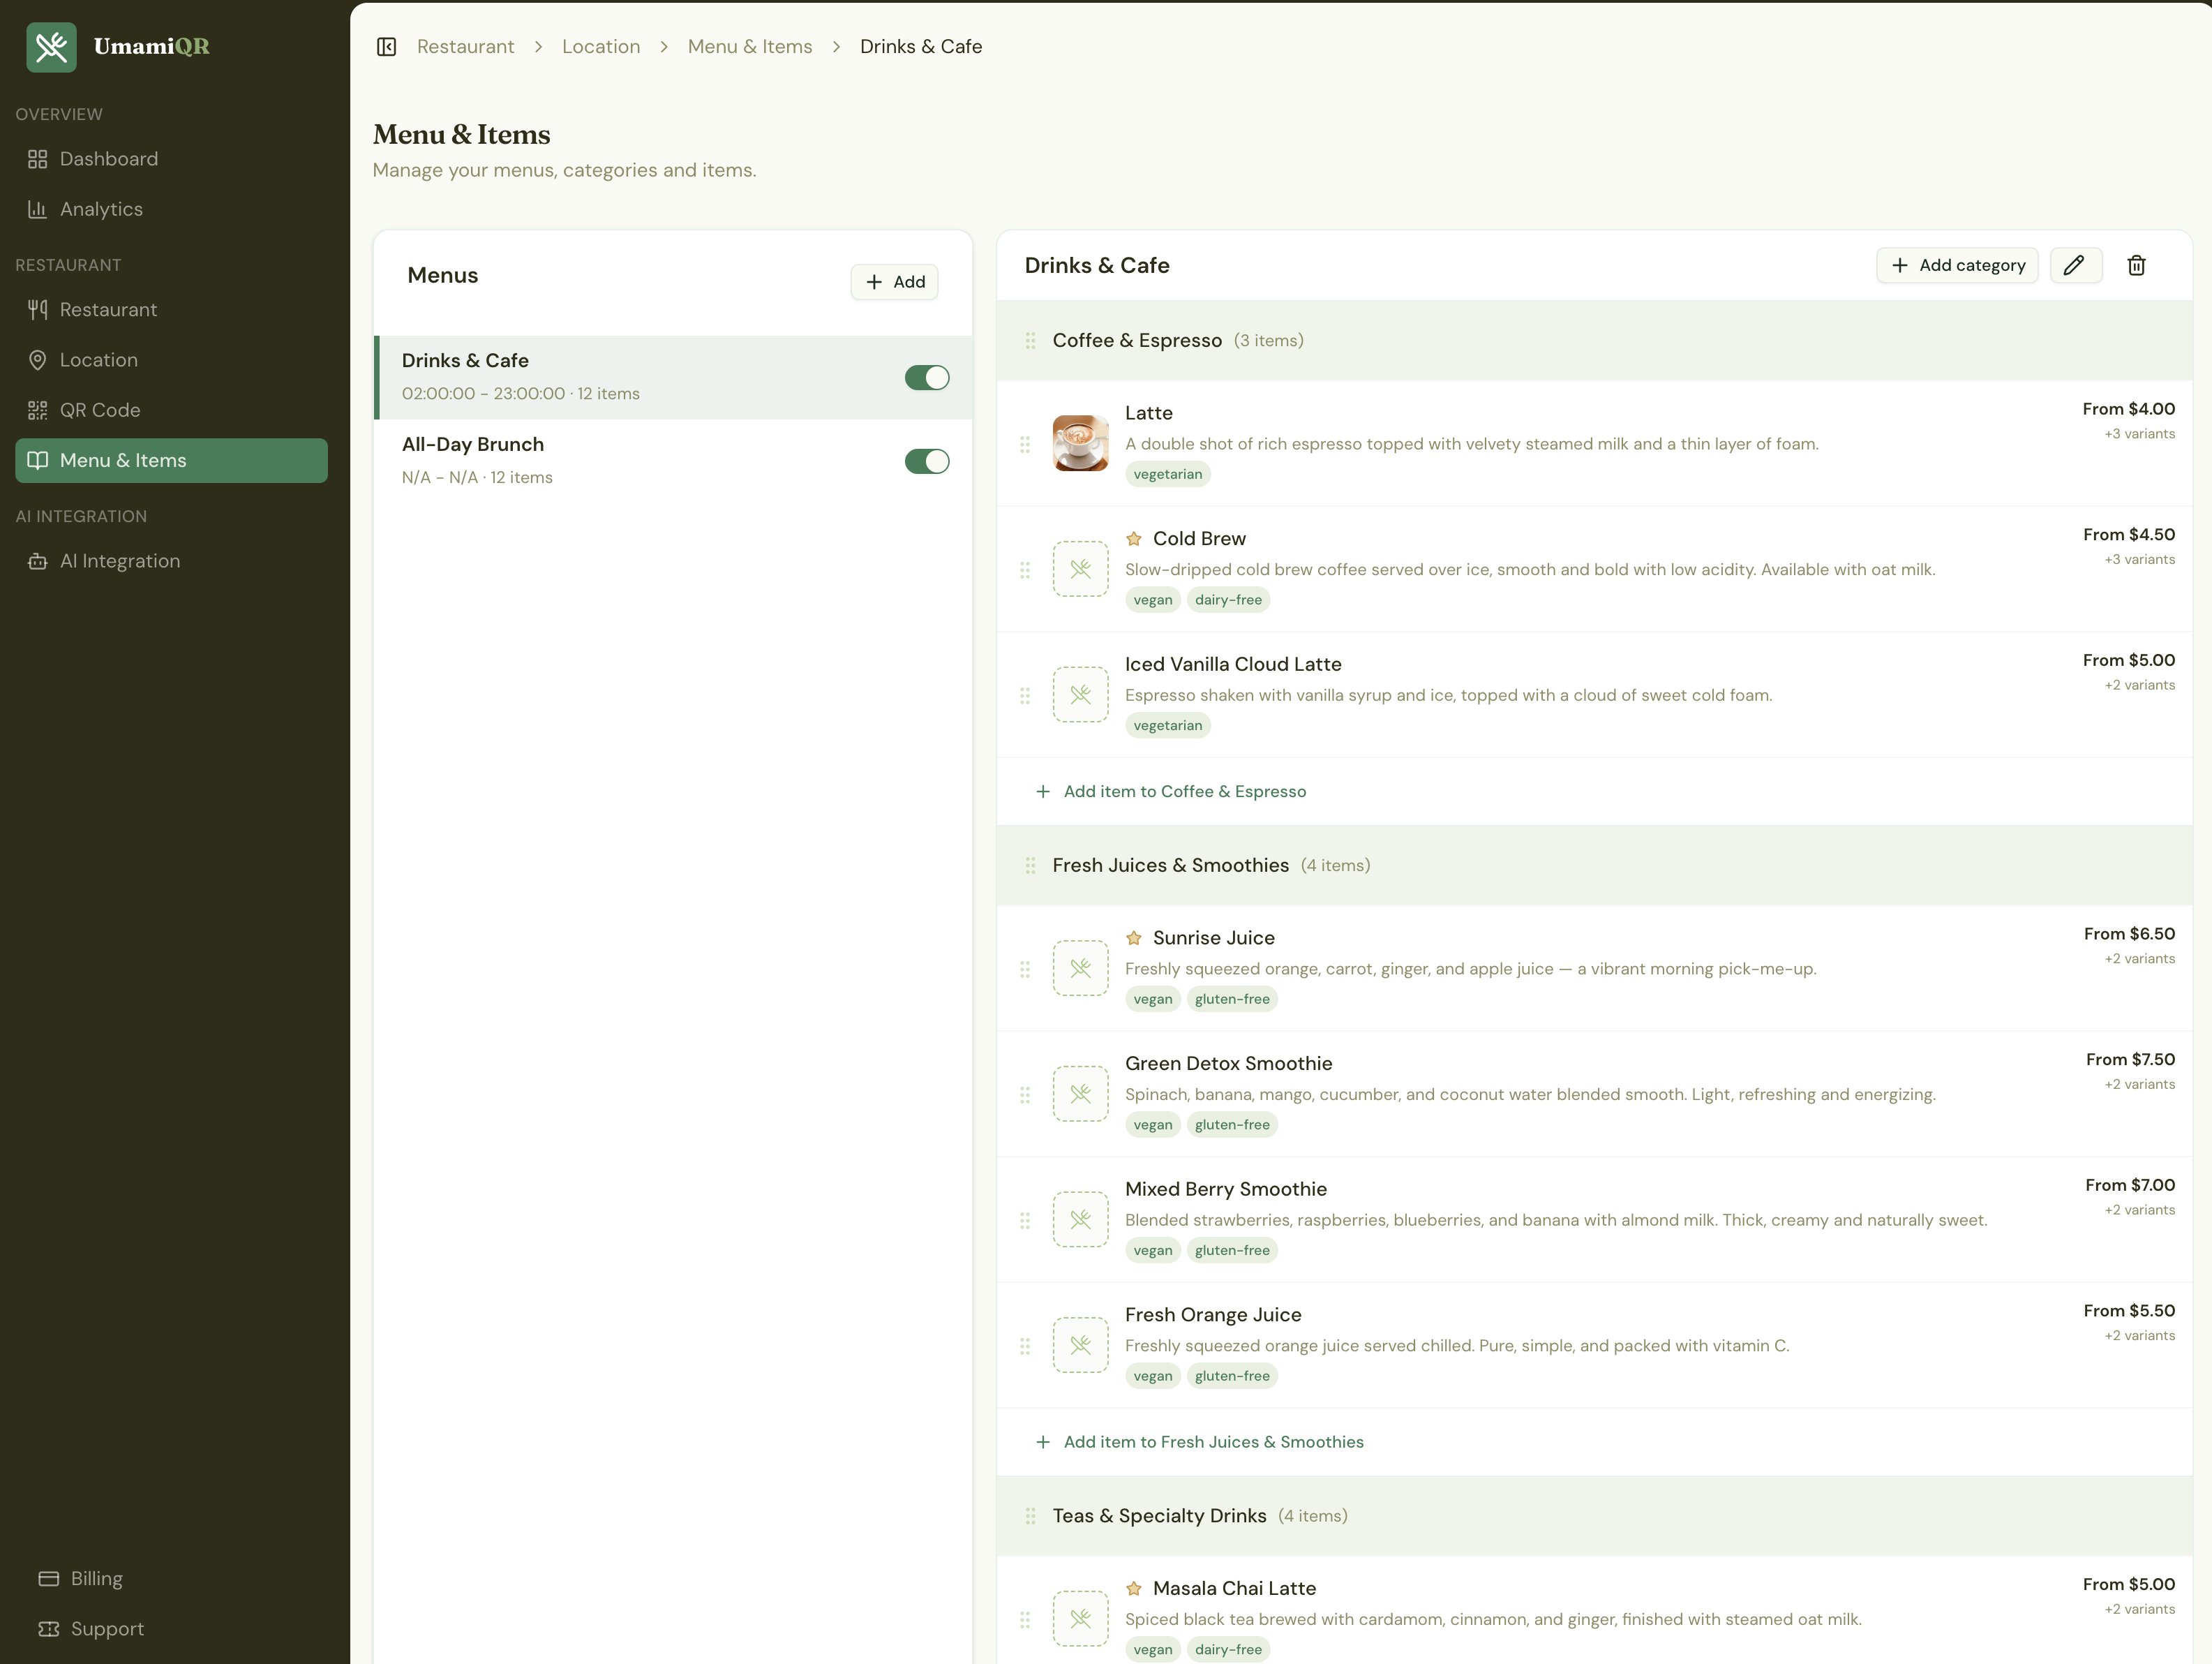Select the Drinks & Cafe menu row
This screenshot has width=2212, height=1664.
673,378
